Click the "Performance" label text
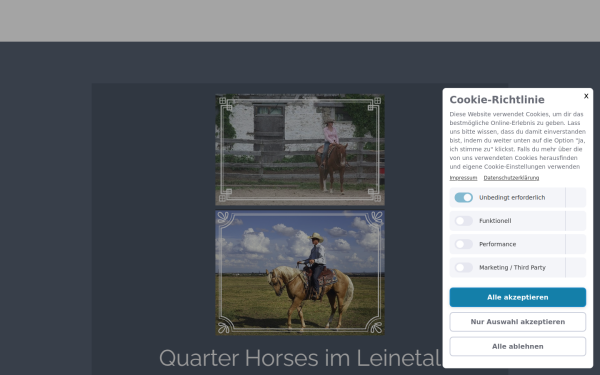Image resolution: width=600 pixels, height=375 pixels. click(x=497, y=244)
